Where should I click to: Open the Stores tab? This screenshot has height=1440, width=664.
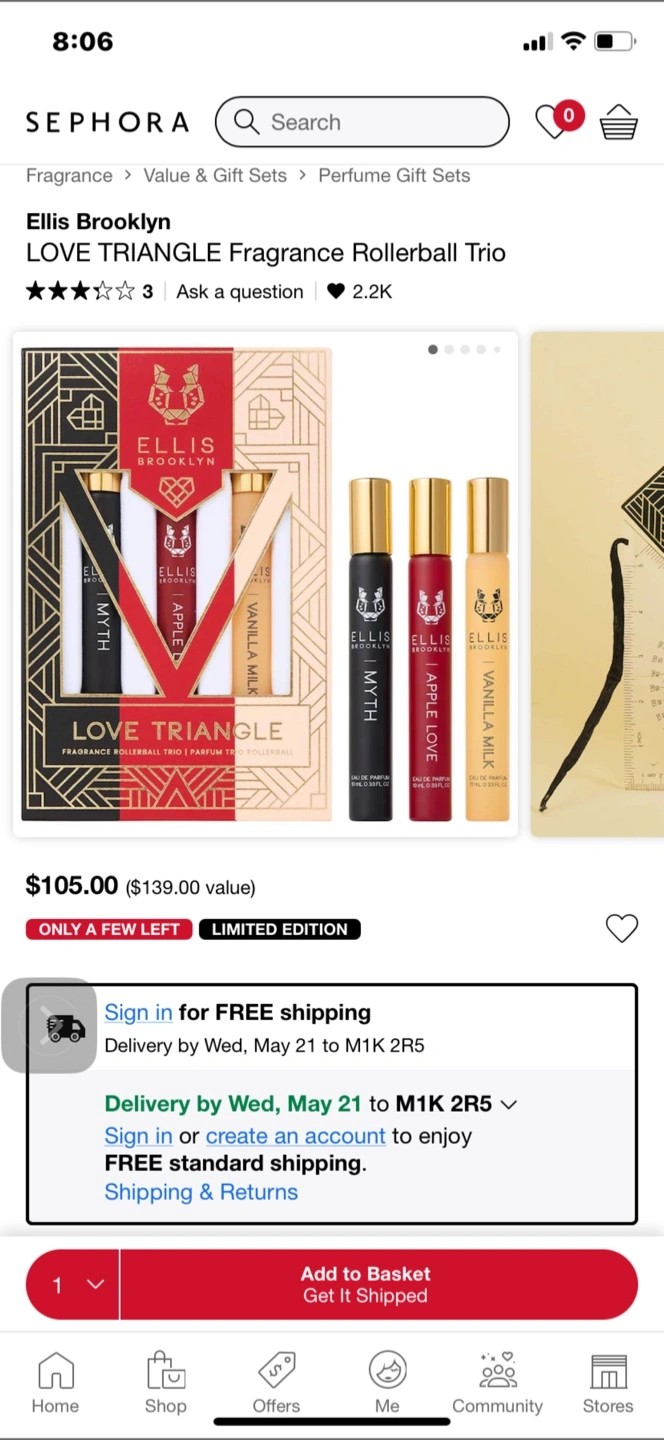[608, 1383]
